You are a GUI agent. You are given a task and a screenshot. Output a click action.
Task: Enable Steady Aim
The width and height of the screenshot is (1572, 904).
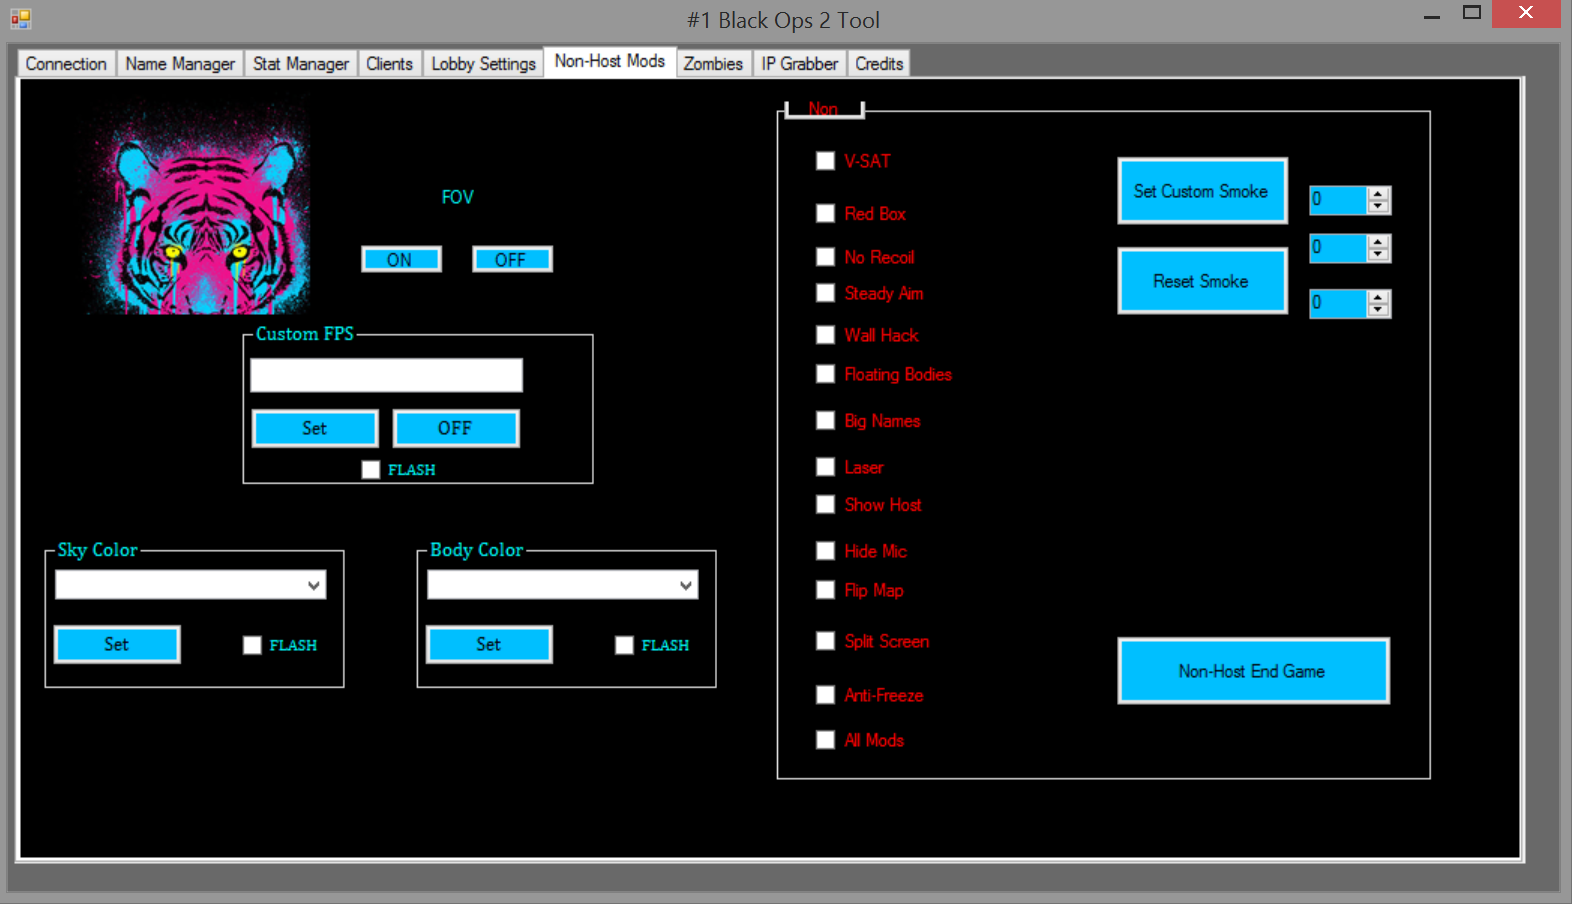[825, 293]
